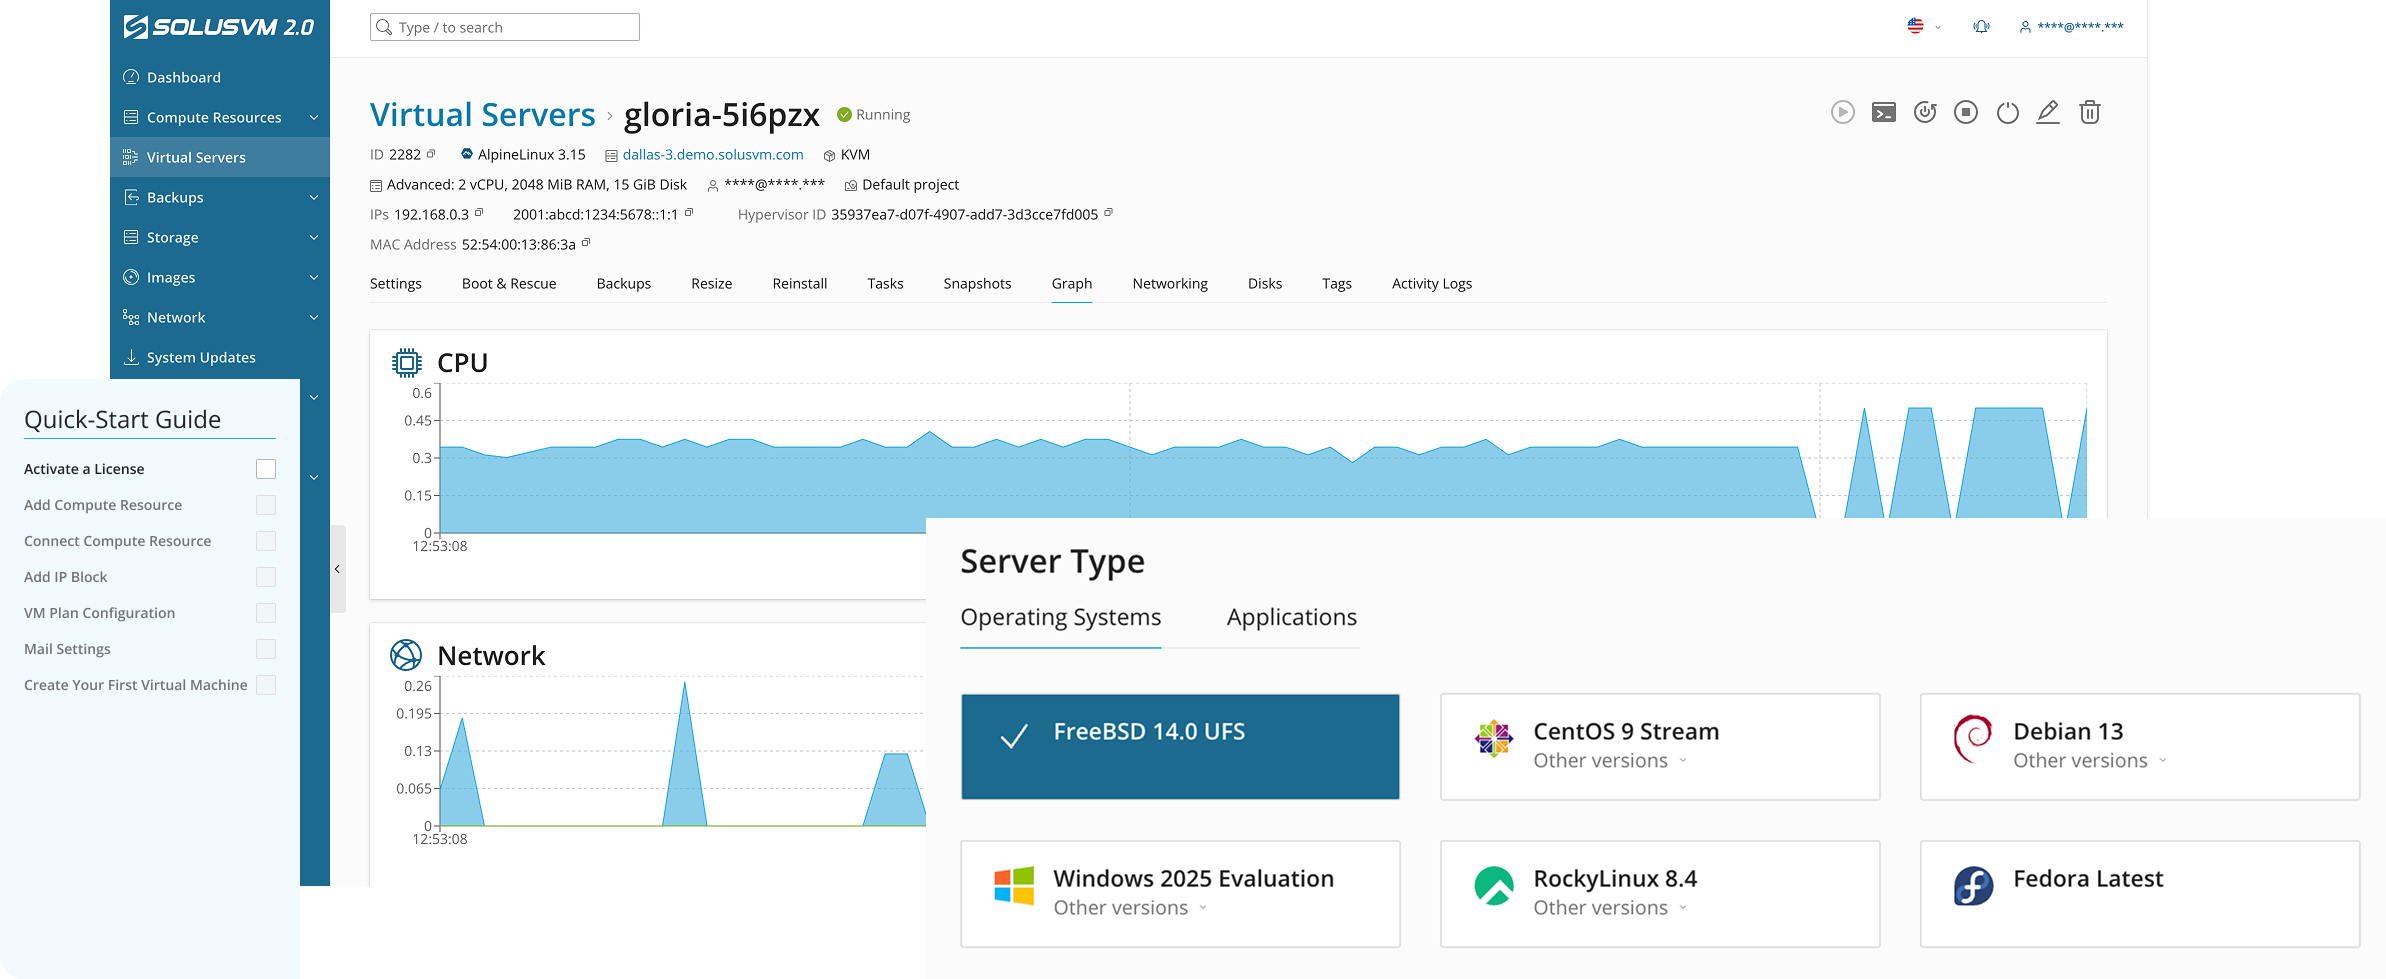Check the Activate a License checkbox

click(x=266, y=469)
